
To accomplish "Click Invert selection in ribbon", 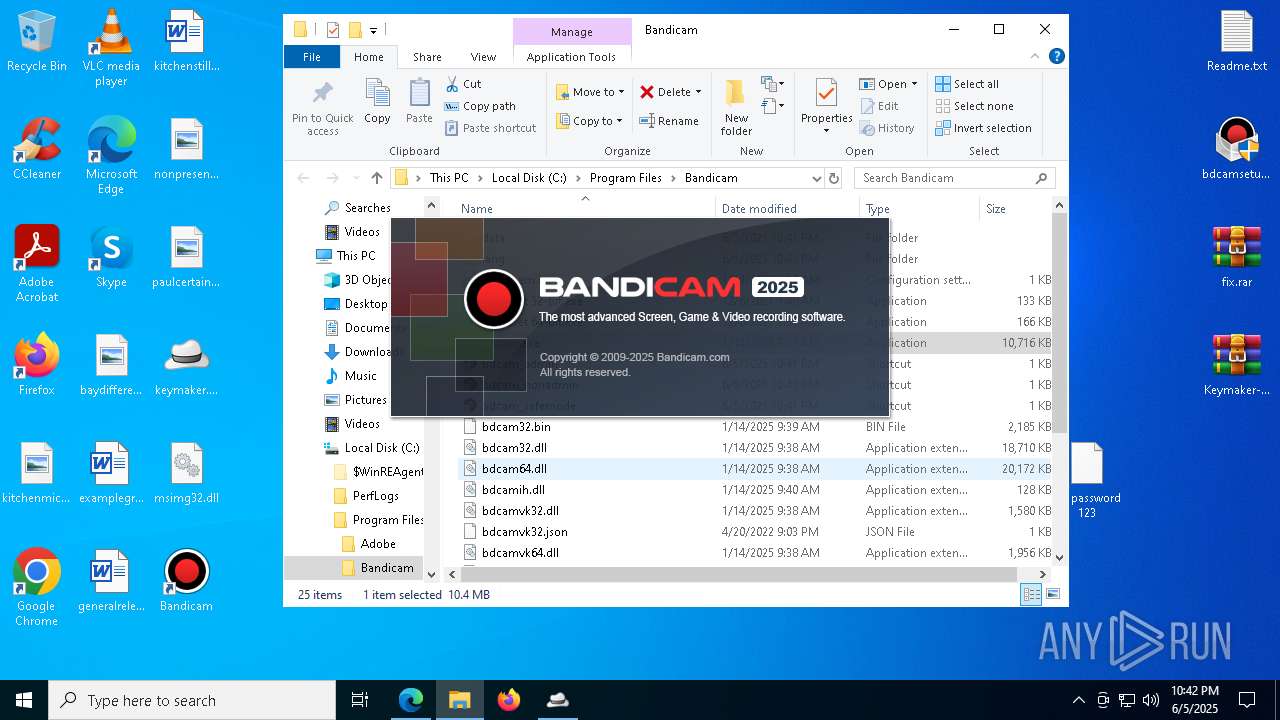I will tap(983, 128).
